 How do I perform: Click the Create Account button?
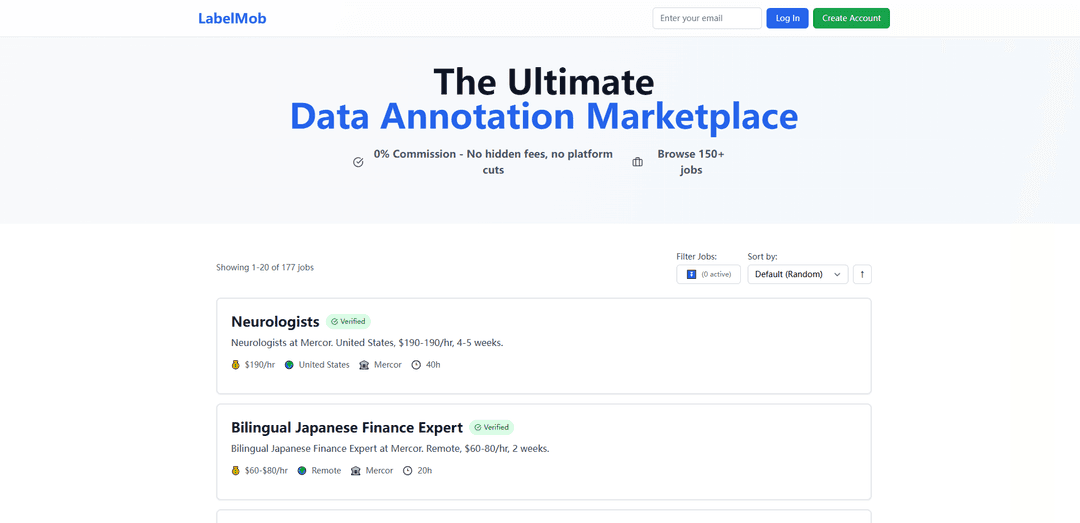pyautogui.click(x=850, y=18)
